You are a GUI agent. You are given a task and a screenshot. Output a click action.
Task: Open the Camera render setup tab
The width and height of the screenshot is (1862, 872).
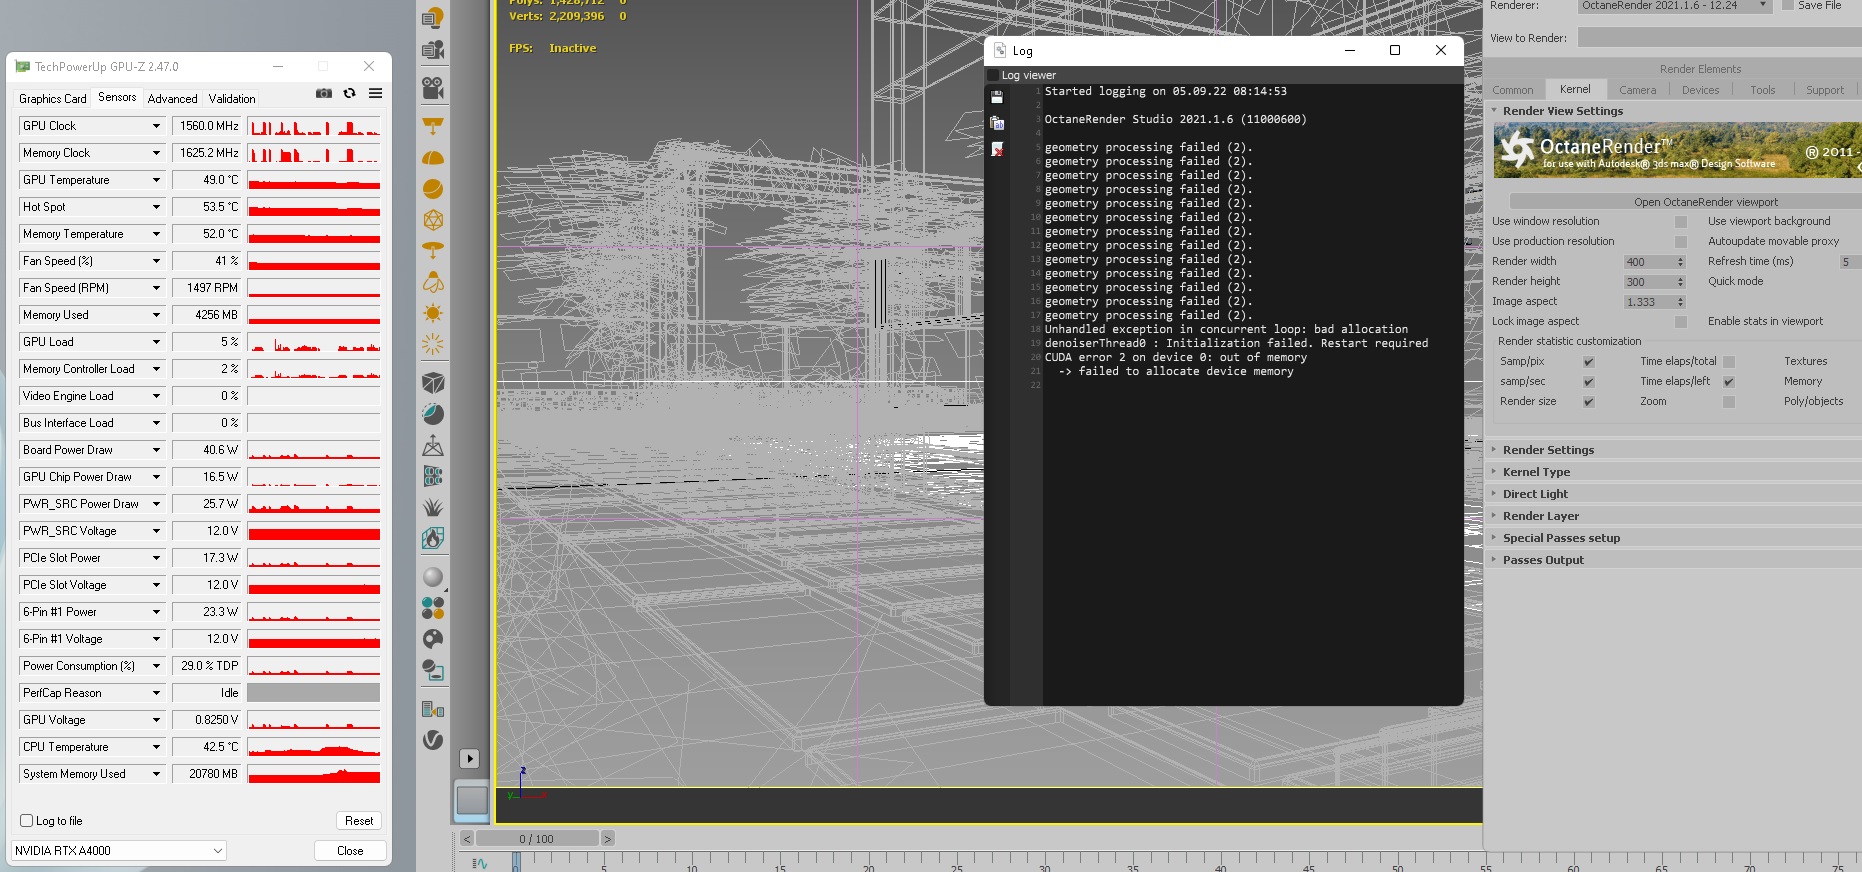point(1638,90)
